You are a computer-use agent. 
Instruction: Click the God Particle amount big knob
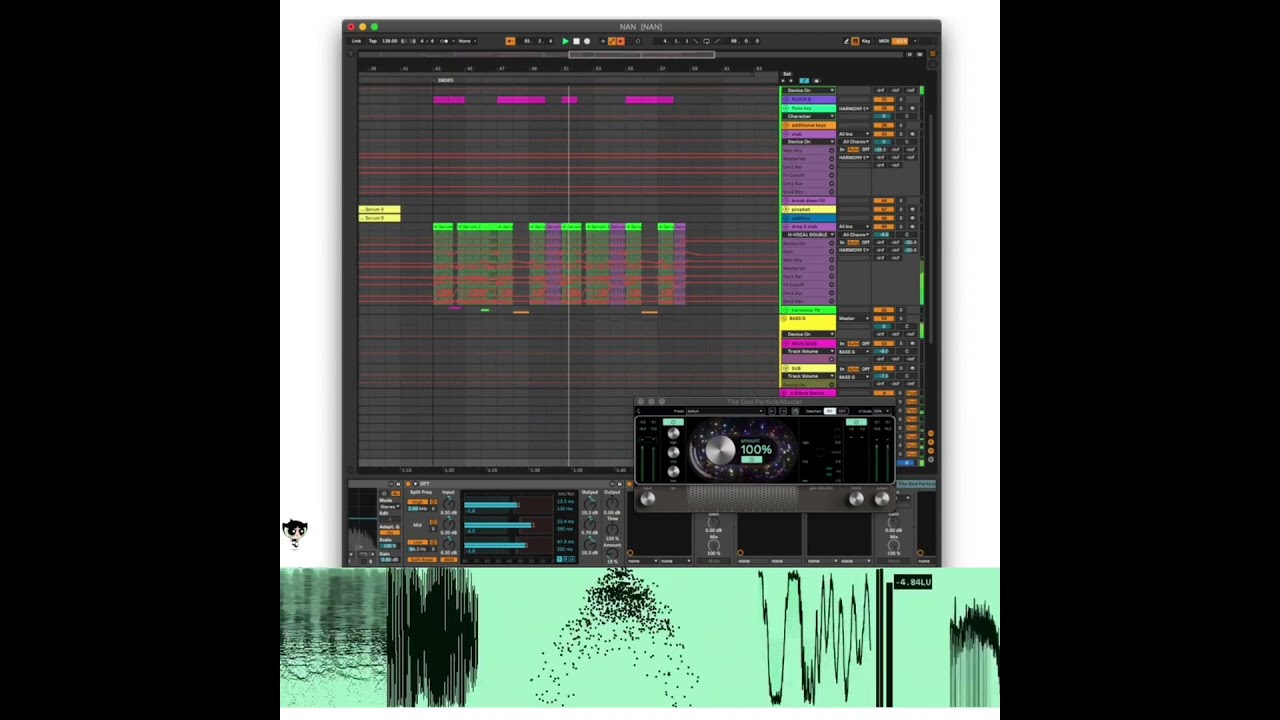coord(721,450)
